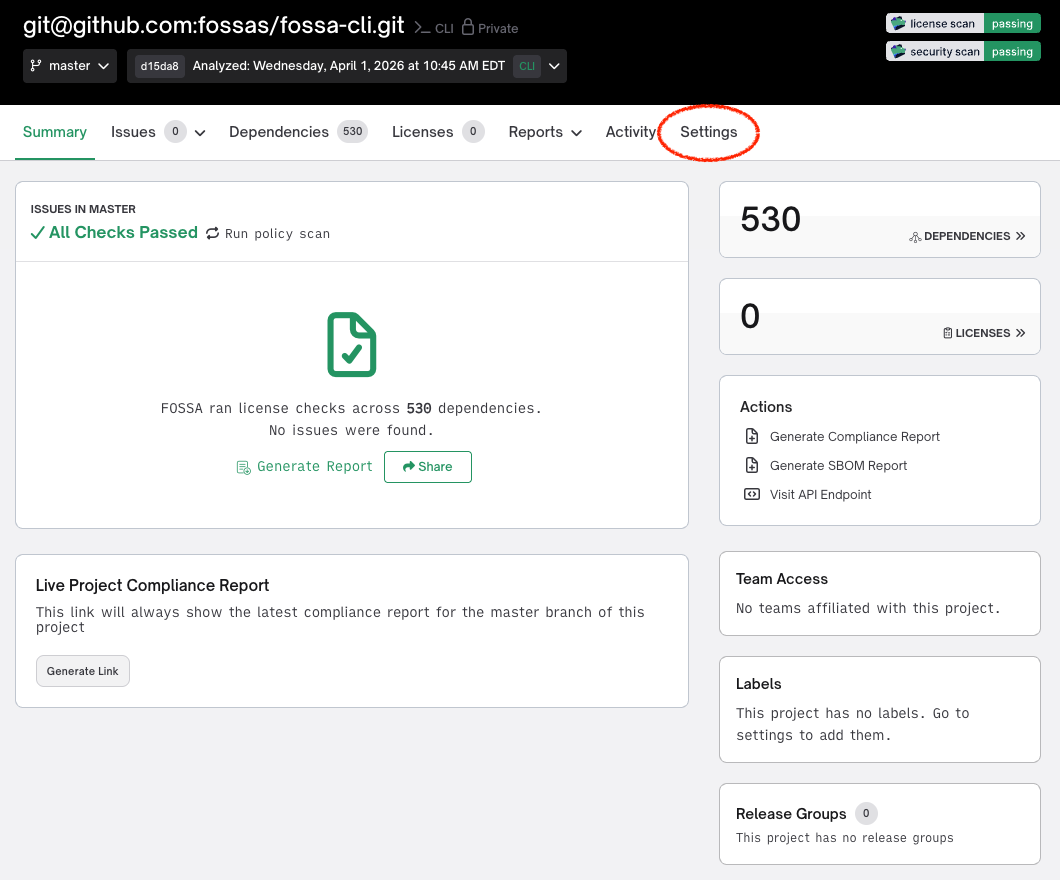Click the project title git@github.com:fossas/fossa-cli.git
Screen dimensions: 1060x880
click(x=214, y=25)
